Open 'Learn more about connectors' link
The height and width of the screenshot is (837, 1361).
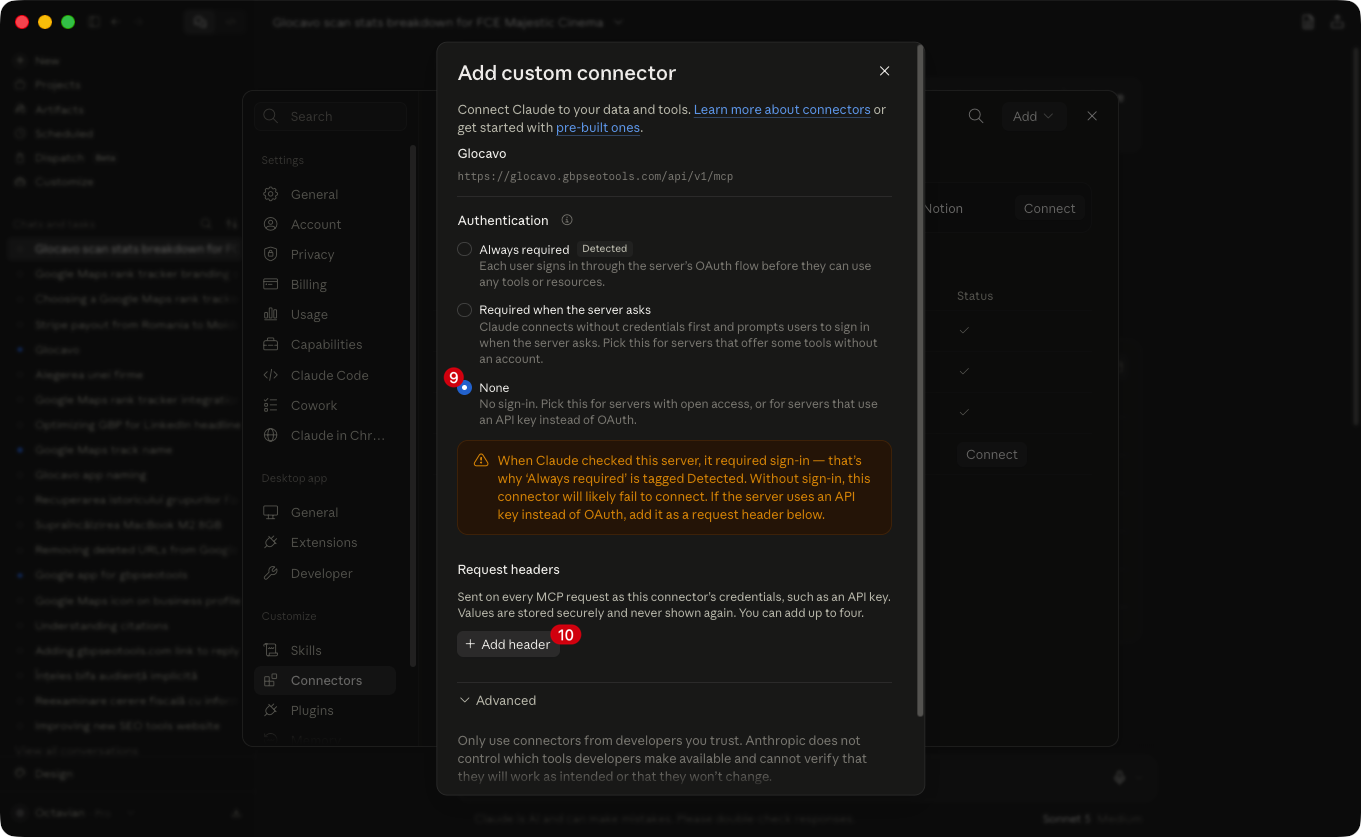pos(782,109)
